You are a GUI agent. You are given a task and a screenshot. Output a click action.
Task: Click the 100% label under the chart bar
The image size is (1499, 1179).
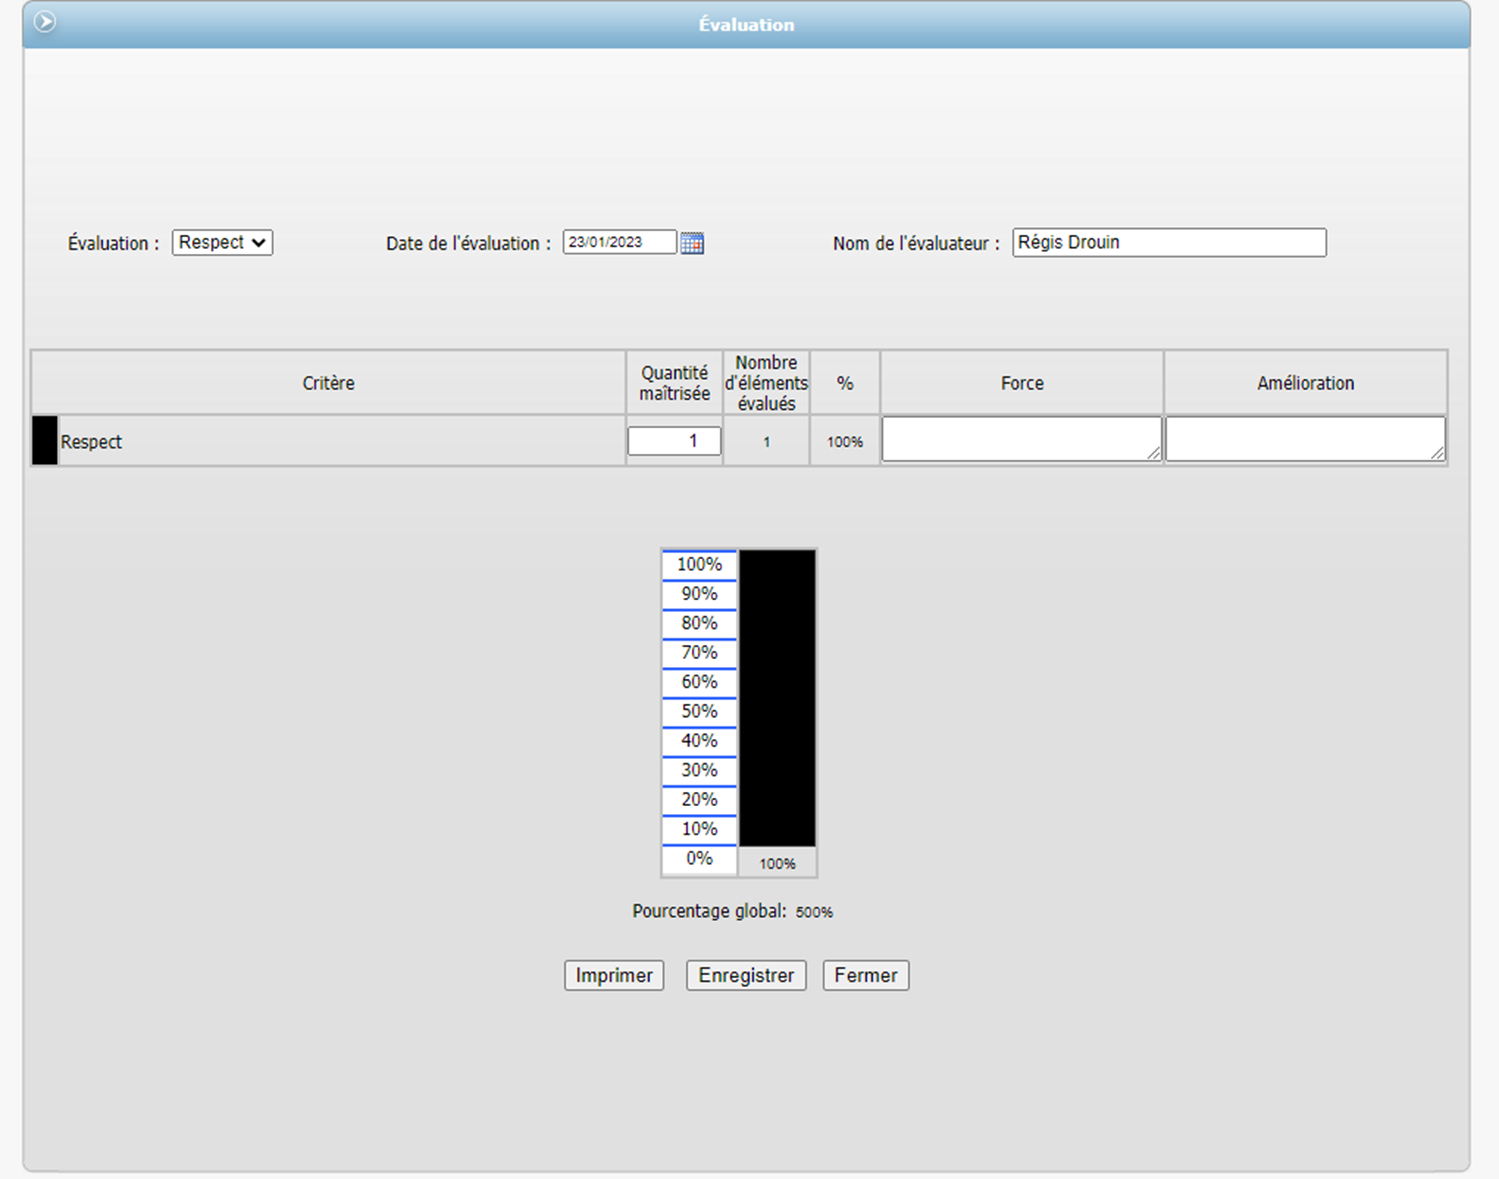click(777, 863)
